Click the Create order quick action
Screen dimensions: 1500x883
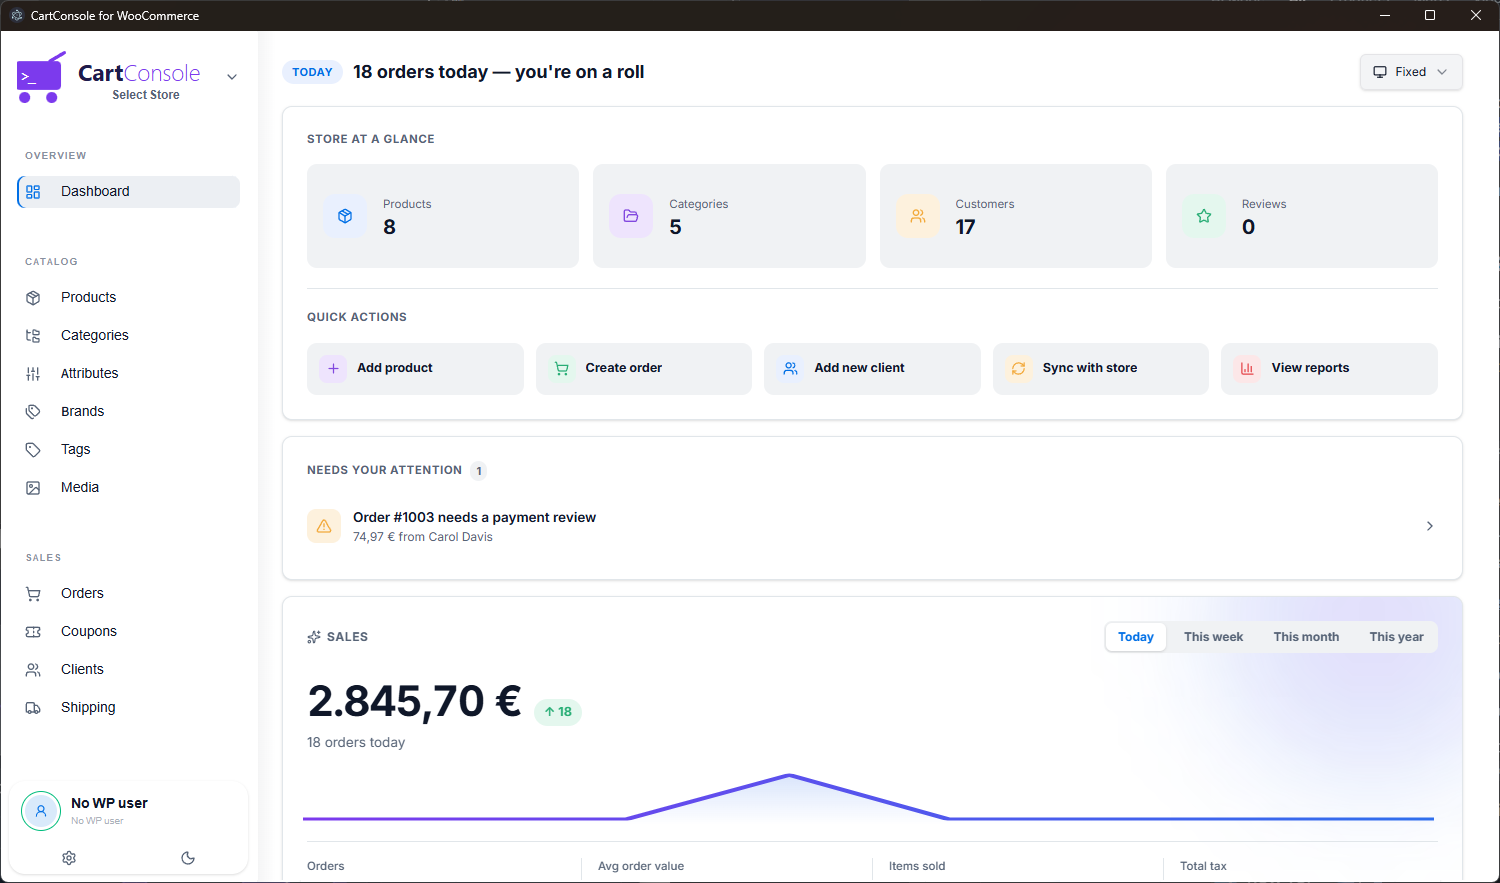pos(644,369)
